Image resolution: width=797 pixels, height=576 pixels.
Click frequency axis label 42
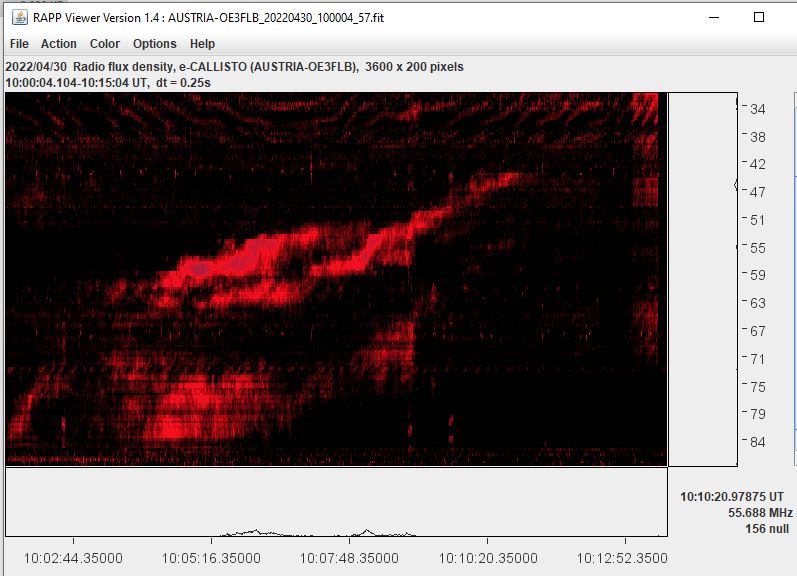(757, 165)
